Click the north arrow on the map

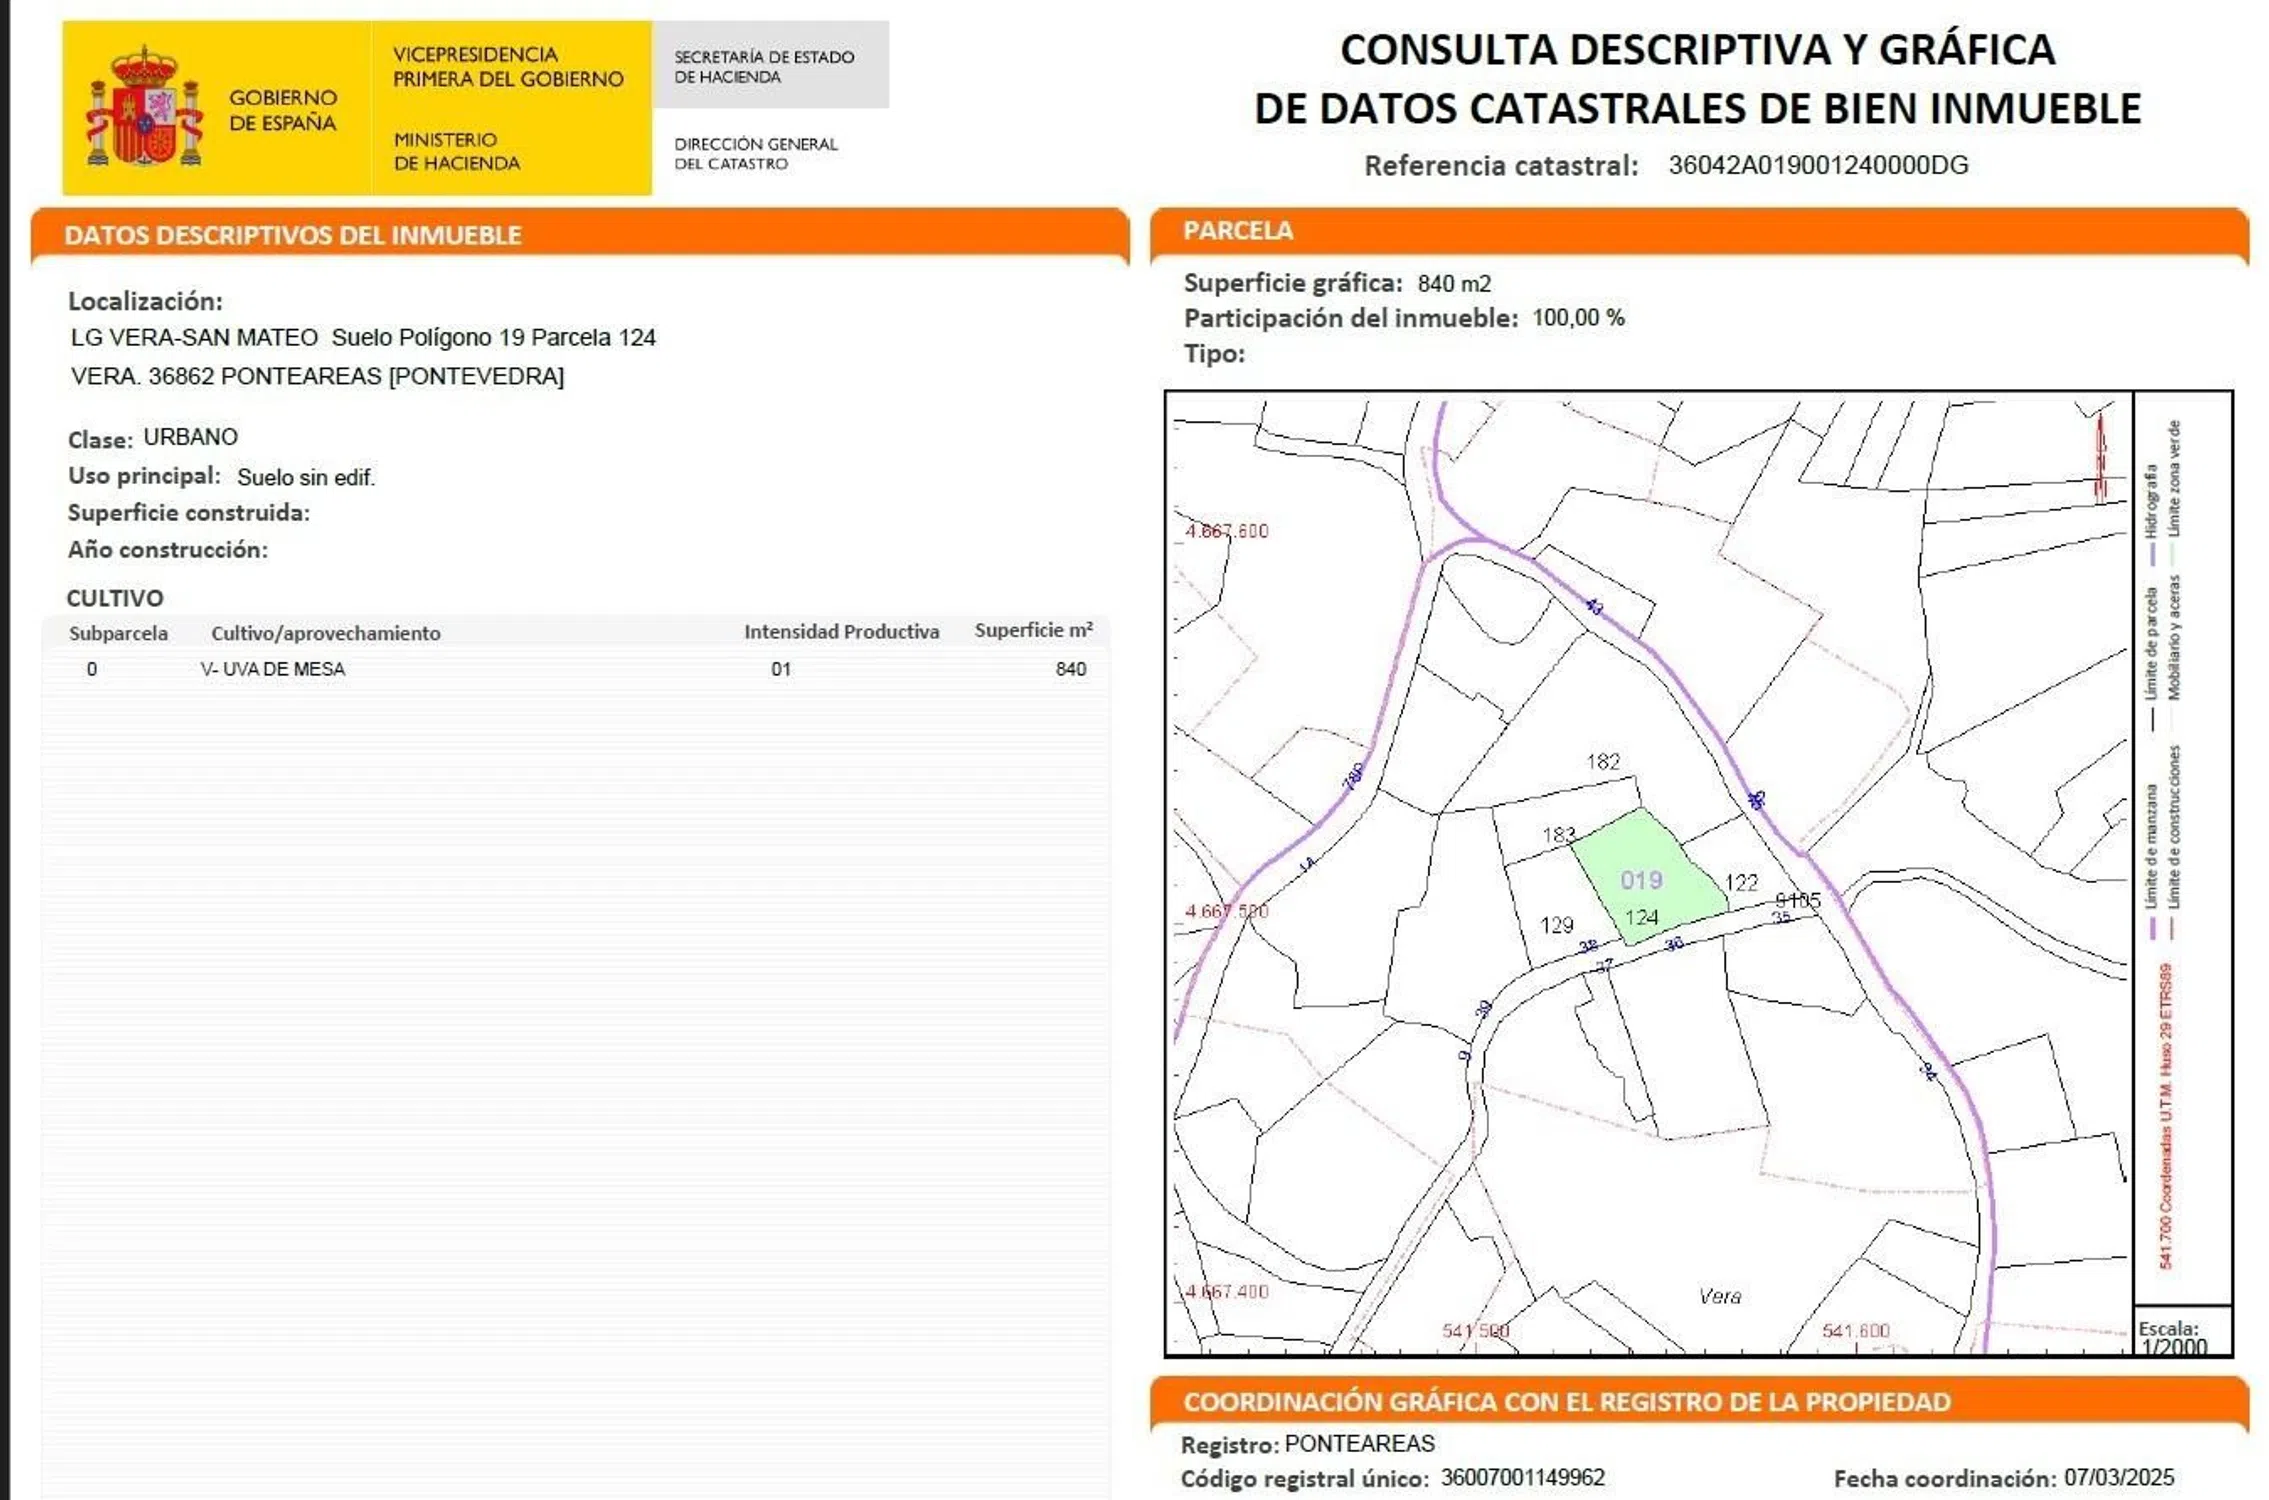click(x=2100, y=458)
